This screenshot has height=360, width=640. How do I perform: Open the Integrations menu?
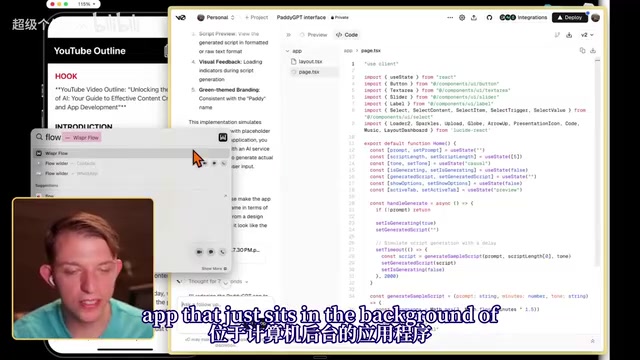click(523, 18)
